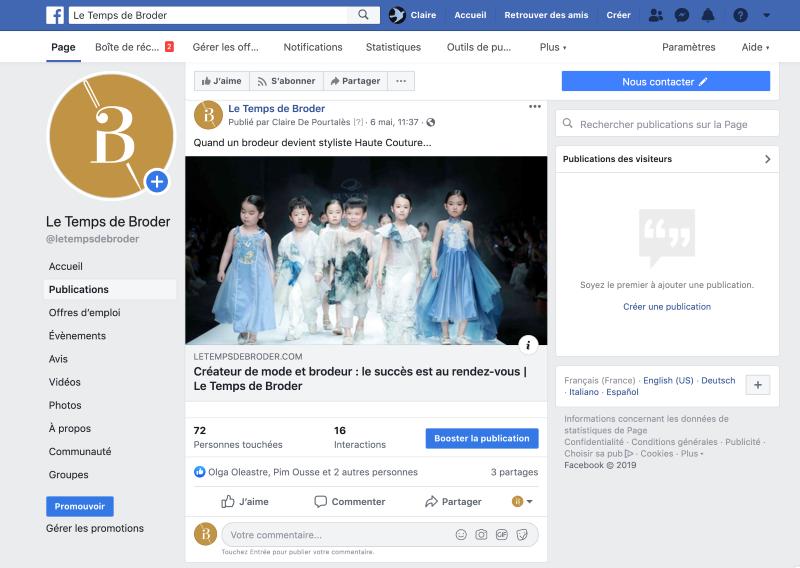Open Évènements in sidebar
Screen dimensions: 800x568
pos(78,336)
